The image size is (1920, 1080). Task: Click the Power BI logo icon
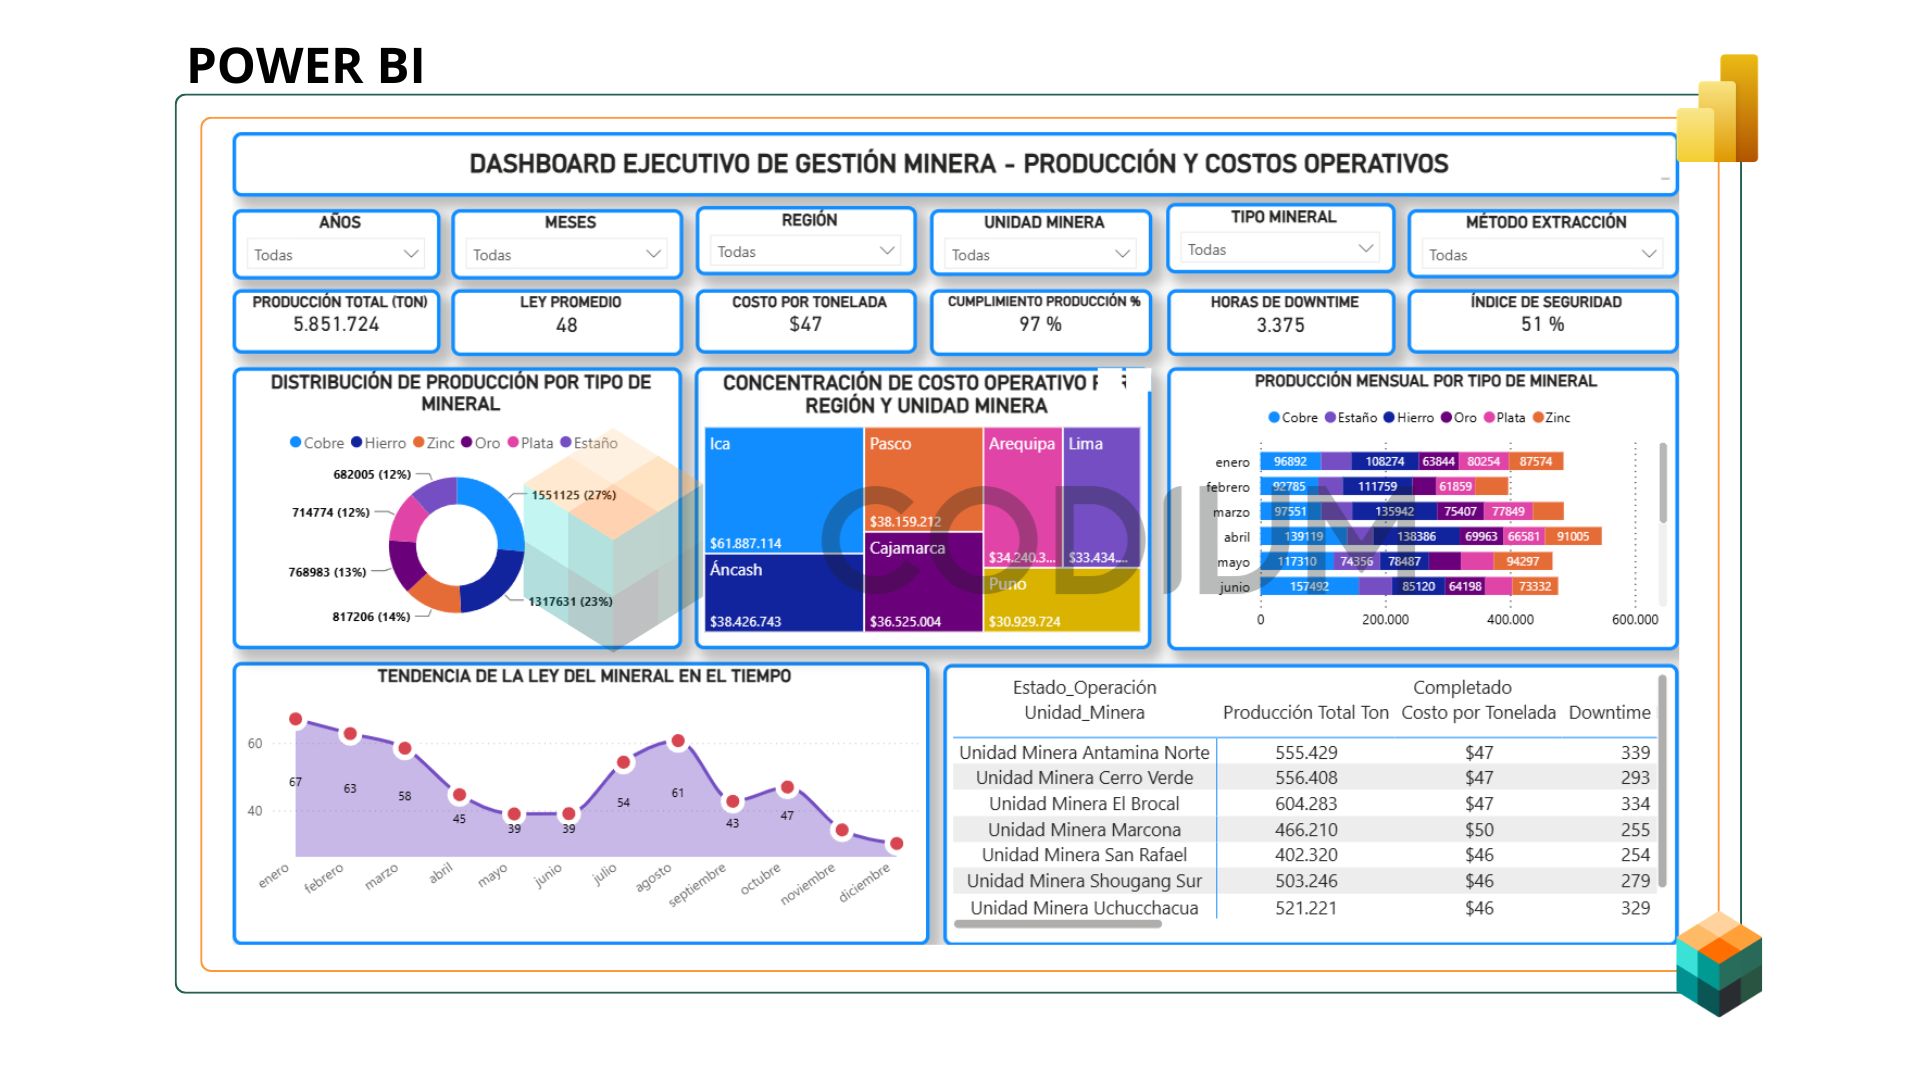pos(1717,108)
